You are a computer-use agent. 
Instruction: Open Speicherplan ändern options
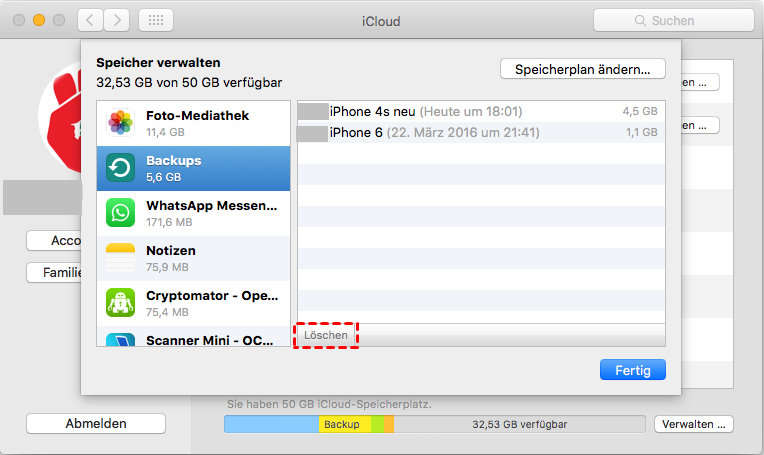(583, 69)
